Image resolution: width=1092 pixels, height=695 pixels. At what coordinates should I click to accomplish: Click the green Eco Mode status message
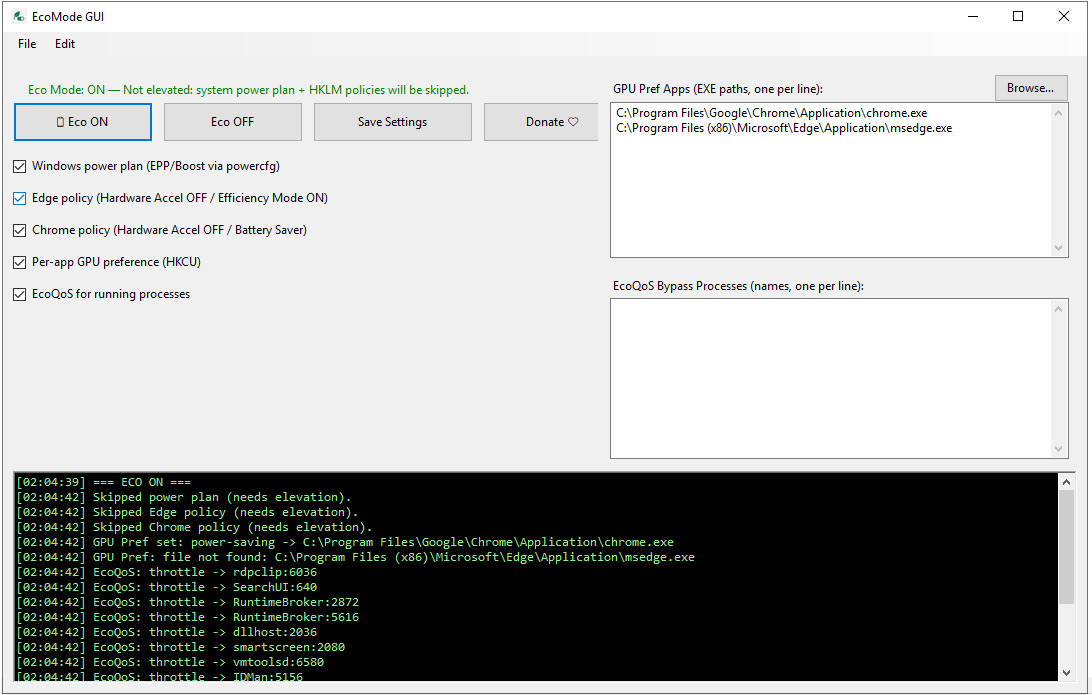pos(249,90)
